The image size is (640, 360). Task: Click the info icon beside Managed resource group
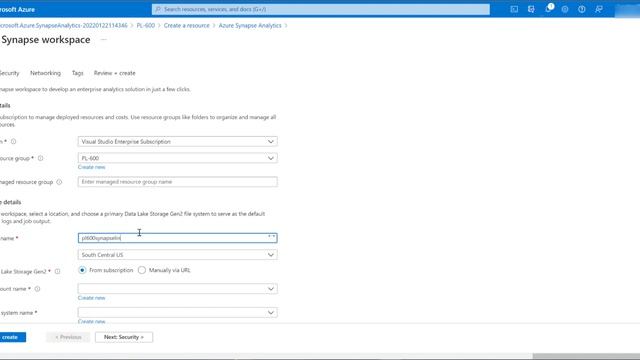point(59,182)
